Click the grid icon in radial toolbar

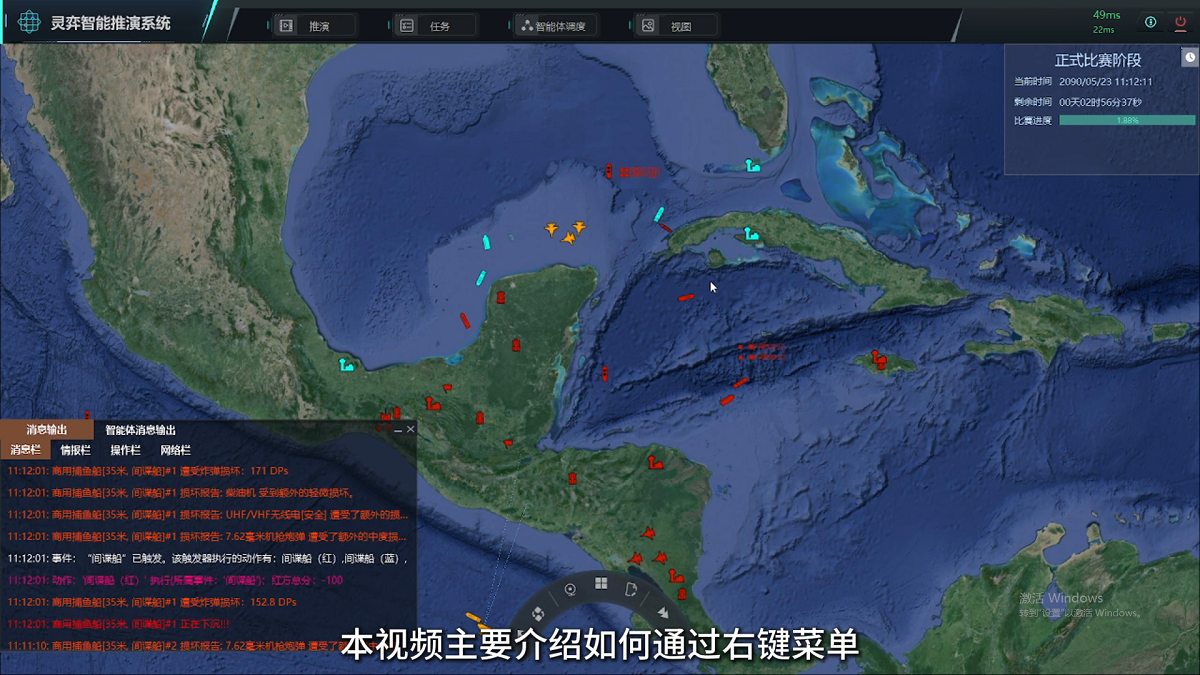601,584
